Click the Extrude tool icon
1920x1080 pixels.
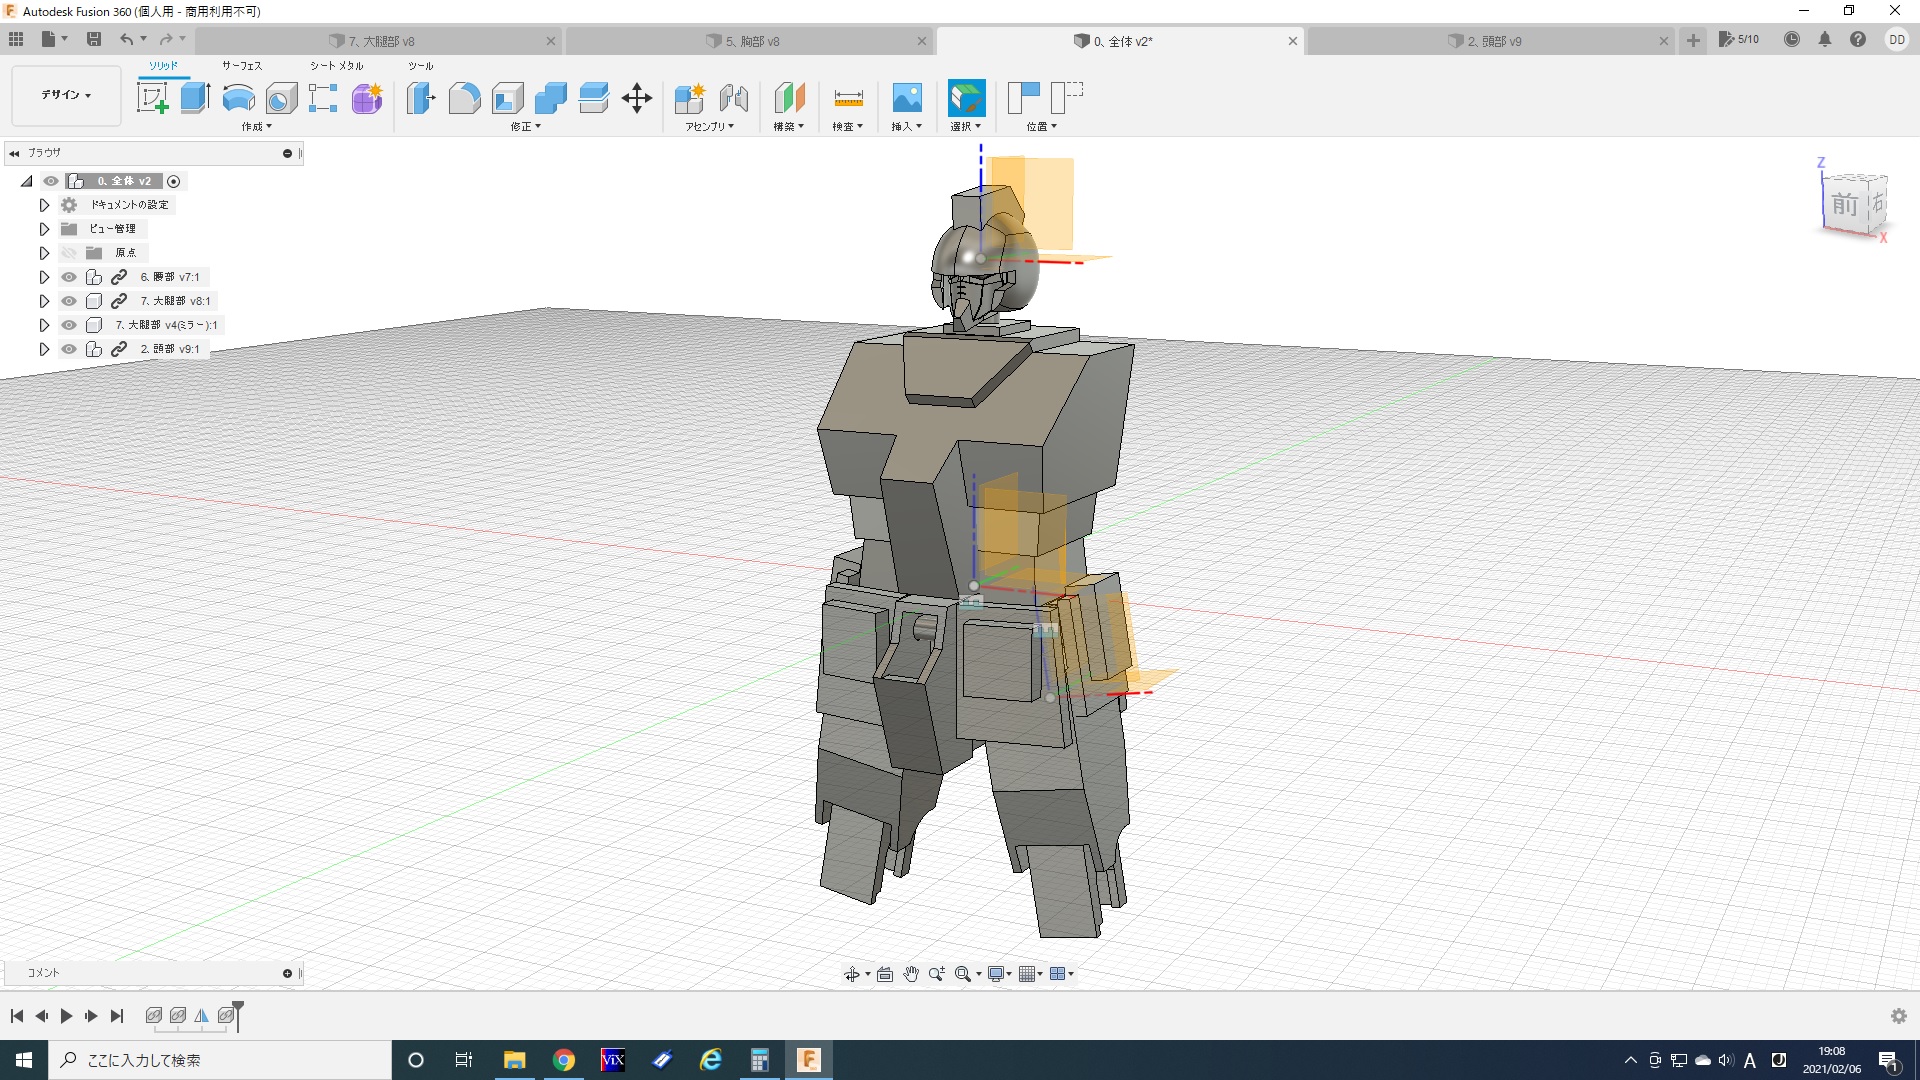tap(195, 98)
